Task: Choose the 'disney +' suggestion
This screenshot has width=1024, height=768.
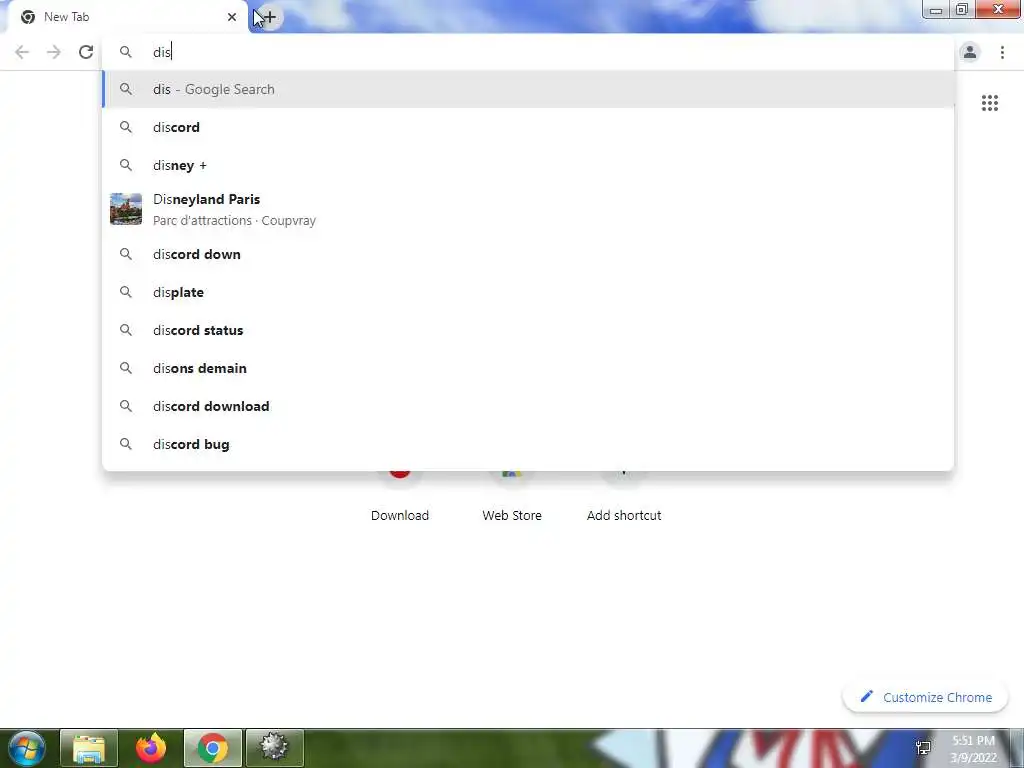Action: tap(528, 165)
